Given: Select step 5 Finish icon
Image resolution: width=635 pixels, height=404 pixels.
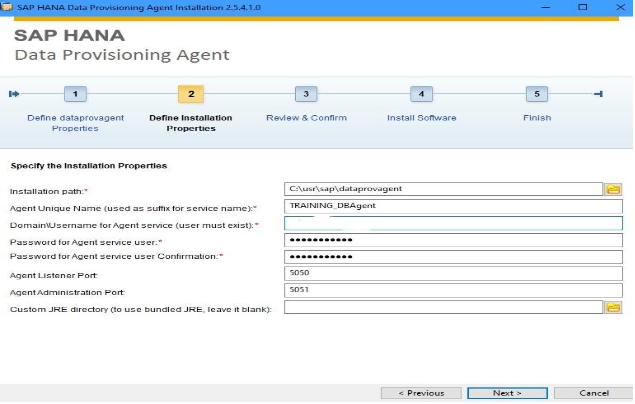Looking at the screenshot, I should coord(537,94).
